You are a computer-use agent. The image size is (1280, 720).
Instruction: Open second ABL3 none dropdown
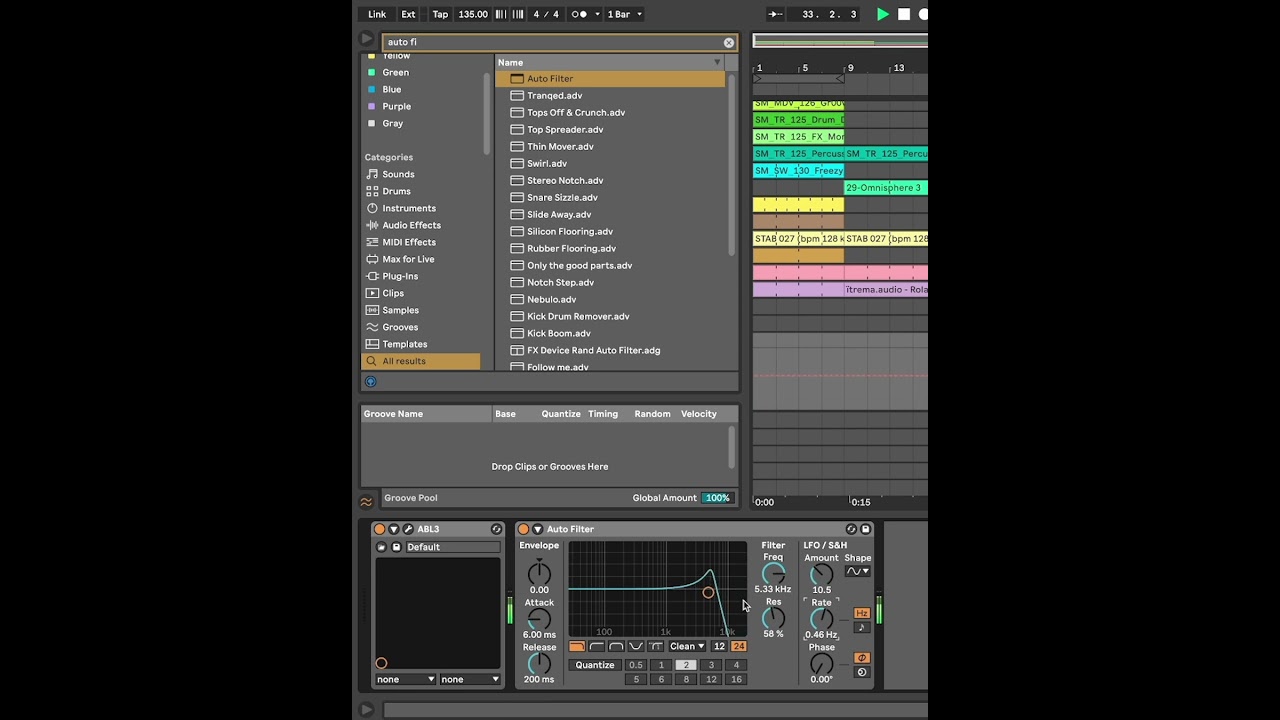coord(470,679)
